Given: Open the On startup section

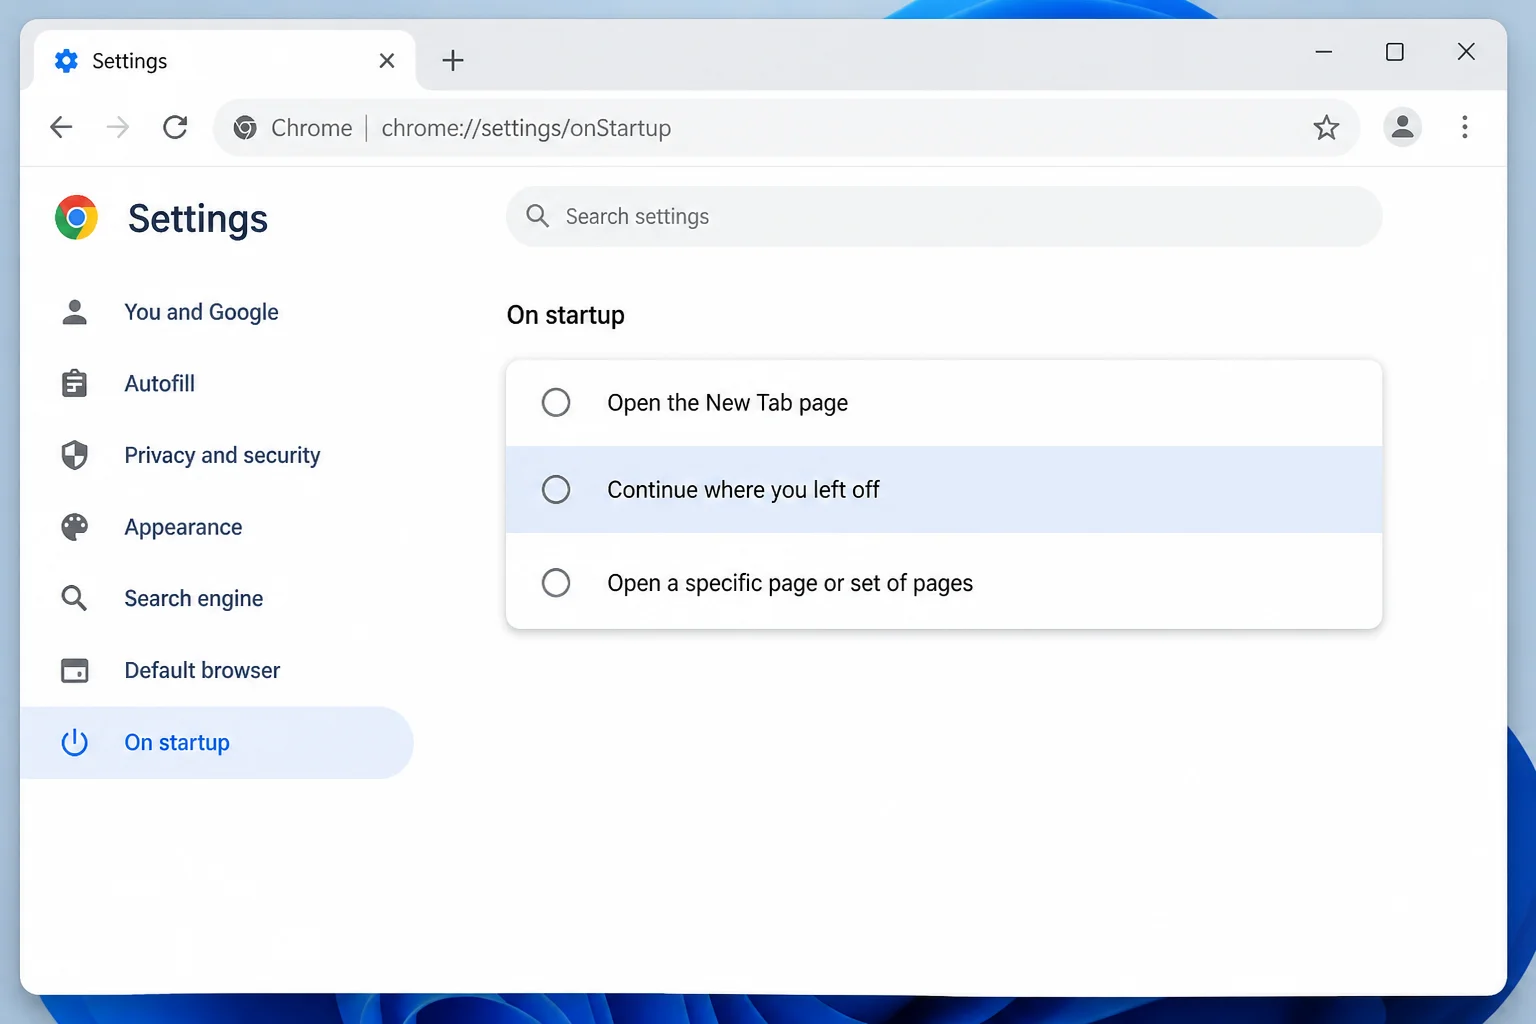Looking at the screenshot, I should (x=216, y=742).
